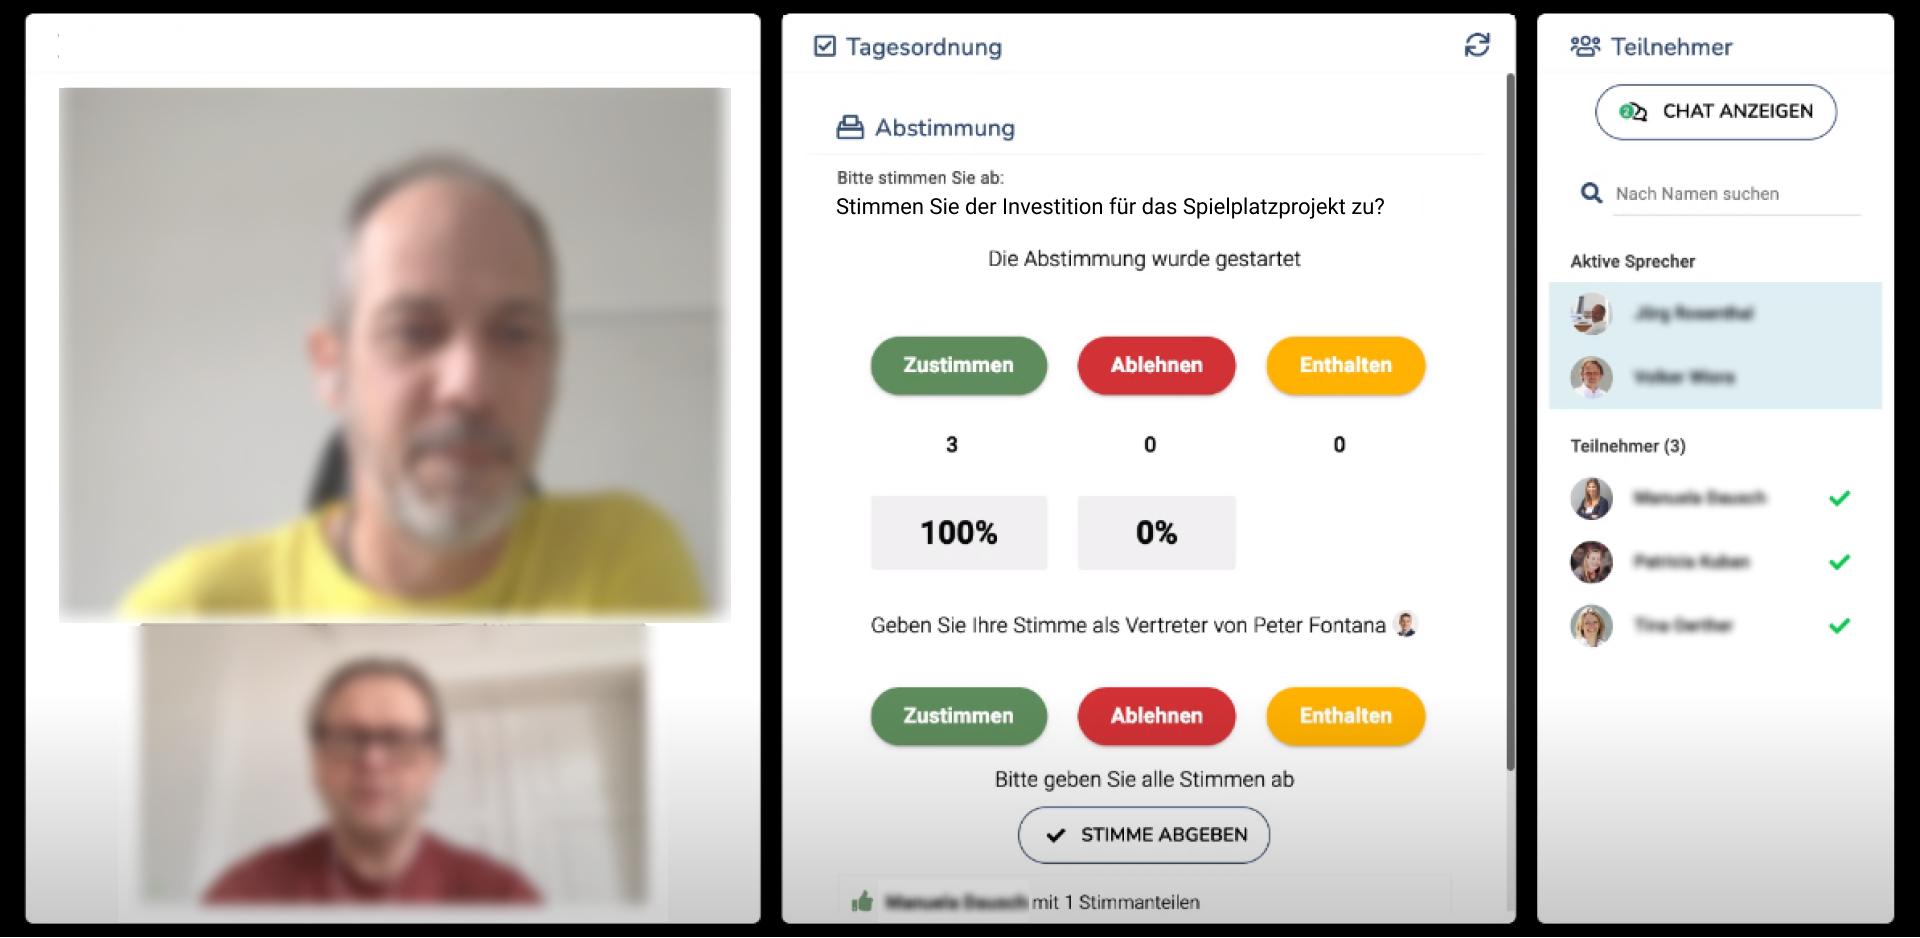Screen dimensions: 1920x938
Task: Click the first active speaker's avatar
Action: (1591, 314)
